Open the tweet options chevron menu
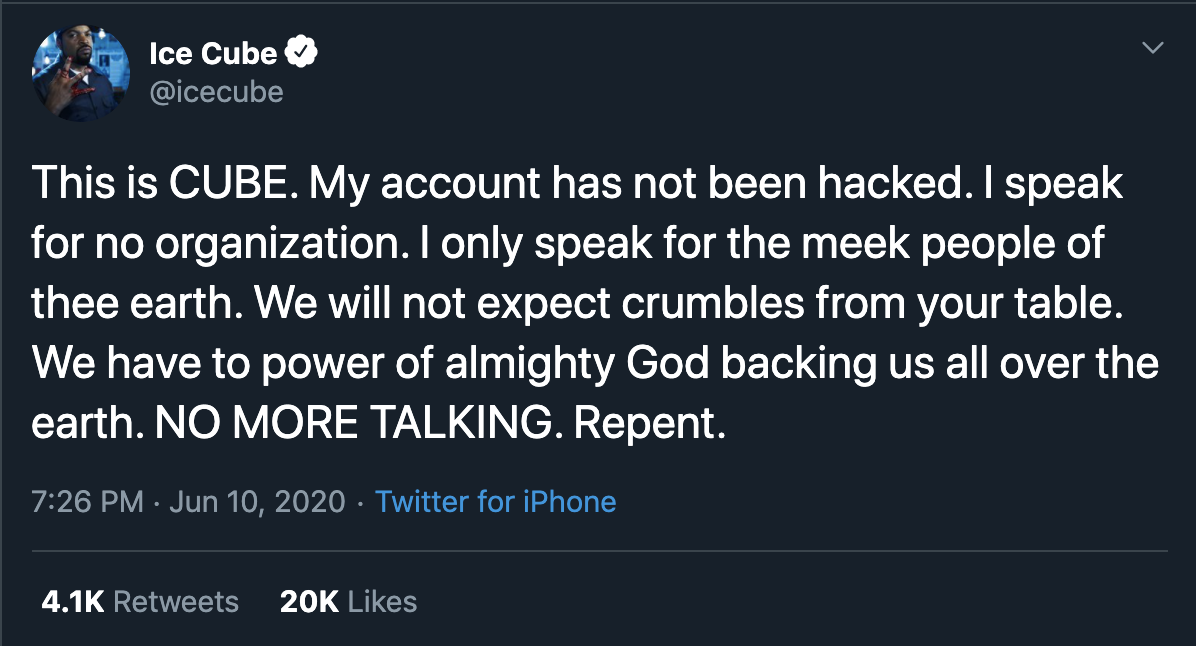Screen dimensions: 1196x646 click(1153, 48)
